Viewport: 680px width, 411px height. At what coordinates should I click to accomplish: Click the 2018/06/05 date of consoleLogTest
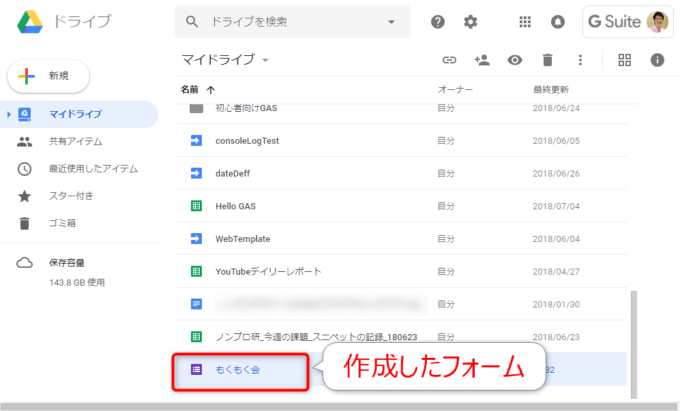[x=556, y=141]
